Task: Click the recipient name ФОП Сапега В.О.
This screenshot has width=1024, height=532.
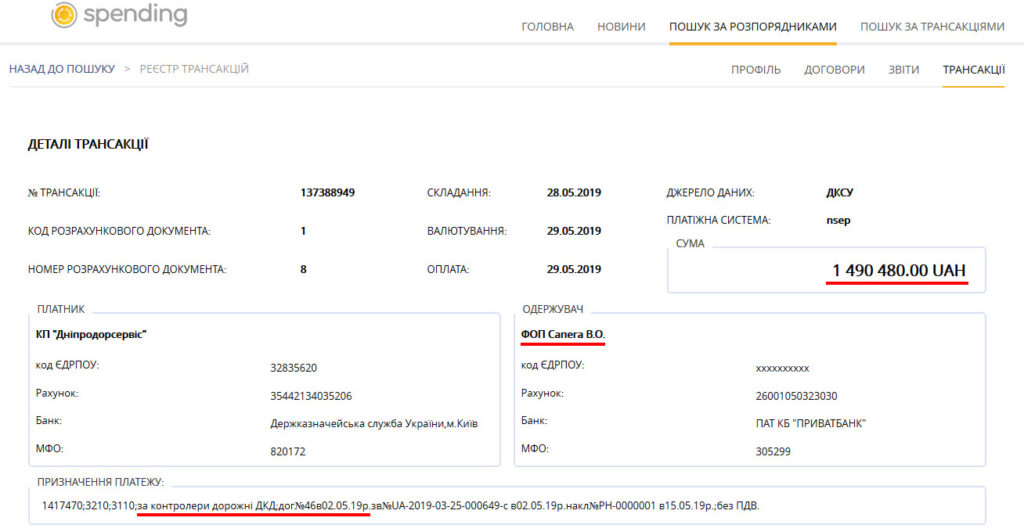Action: click(x=563, y=334)
